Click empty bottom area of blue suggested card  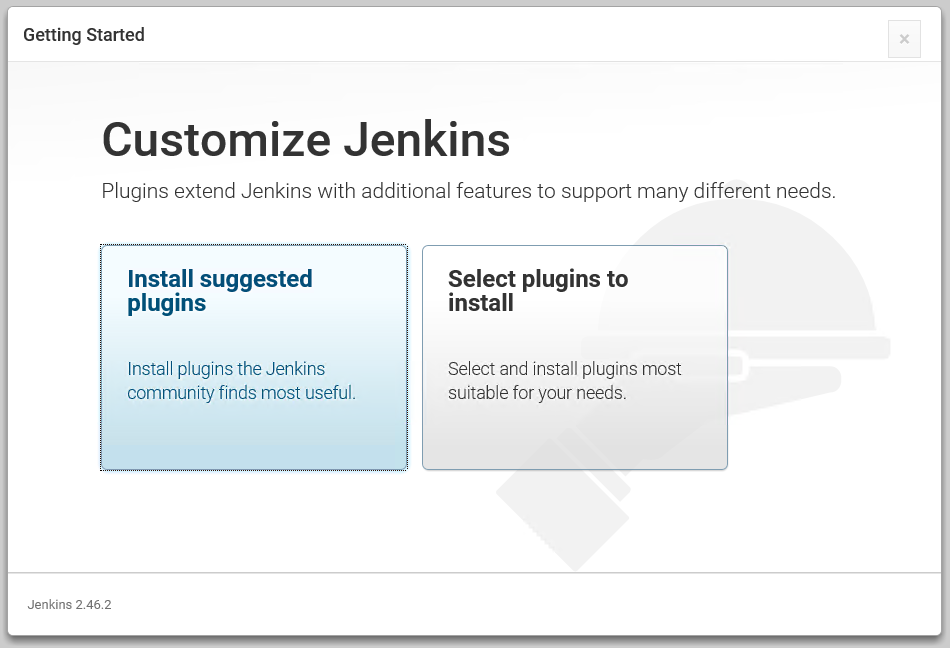pyautogui.click(x=254, y=439)
